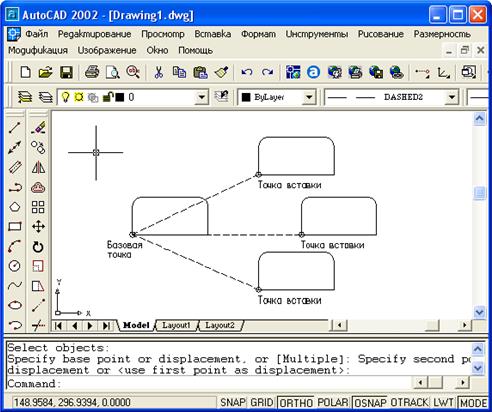Toggle GRID display in status bar
Image resolution: width=492 pixels, height=412 pixels.
pyautogui.click(x=262, y=403)
